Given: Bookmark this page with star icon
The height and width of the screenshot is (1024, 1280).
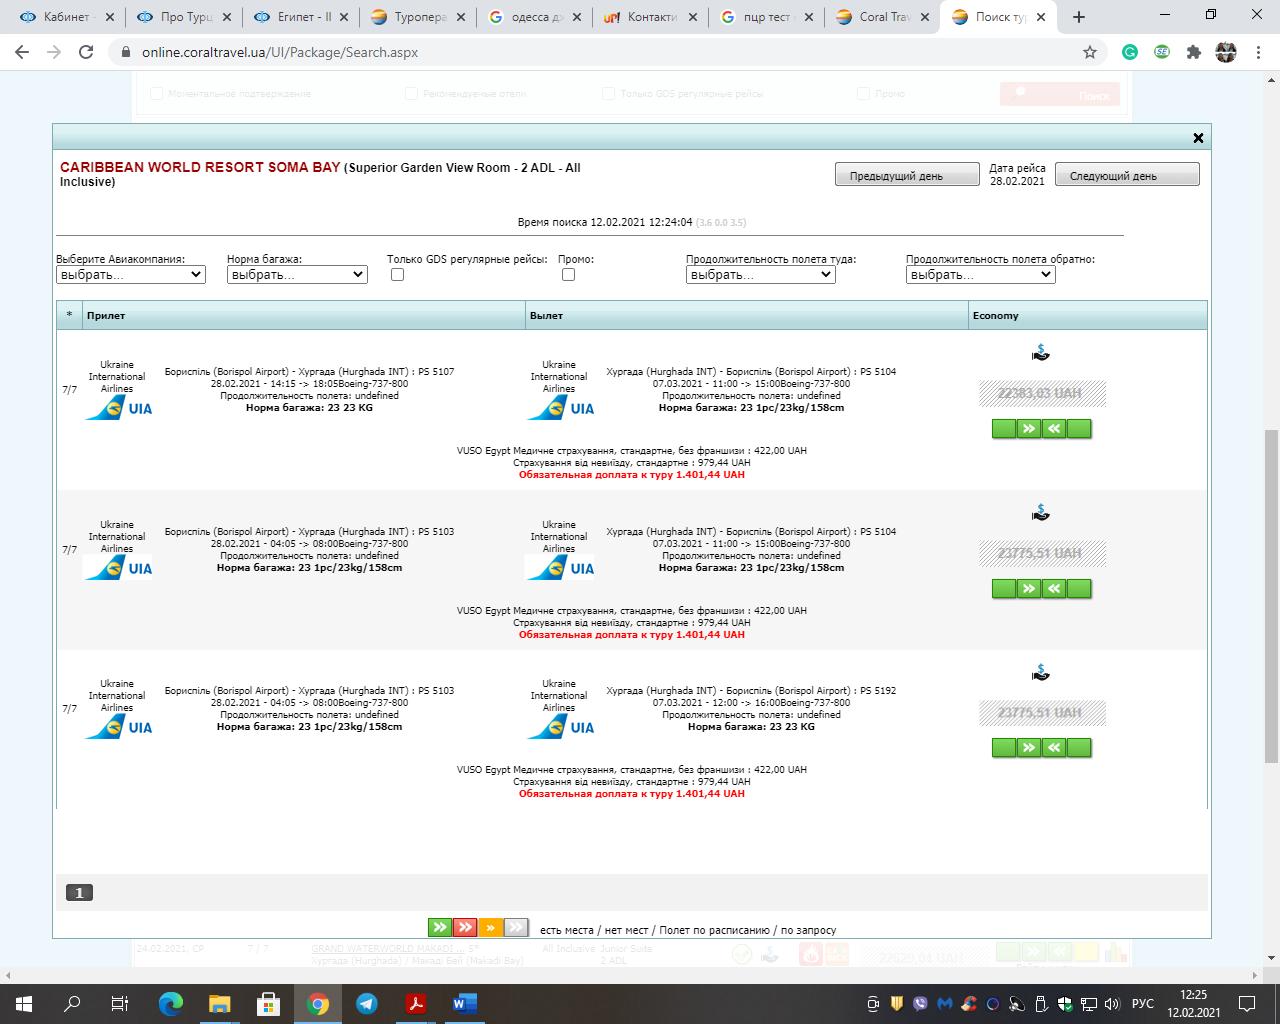Looking at the screenshot, I should tap(1090, 52).
